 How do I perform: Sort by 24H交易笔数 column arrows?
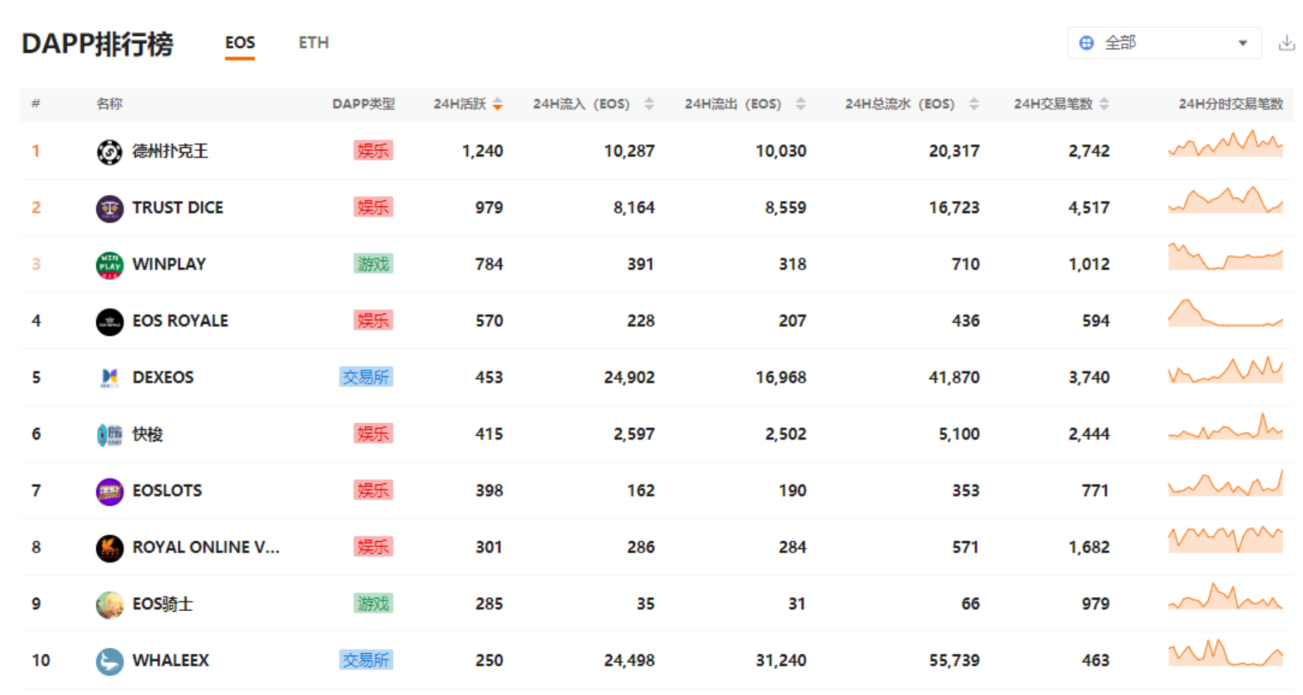(x=1103, y=104)
